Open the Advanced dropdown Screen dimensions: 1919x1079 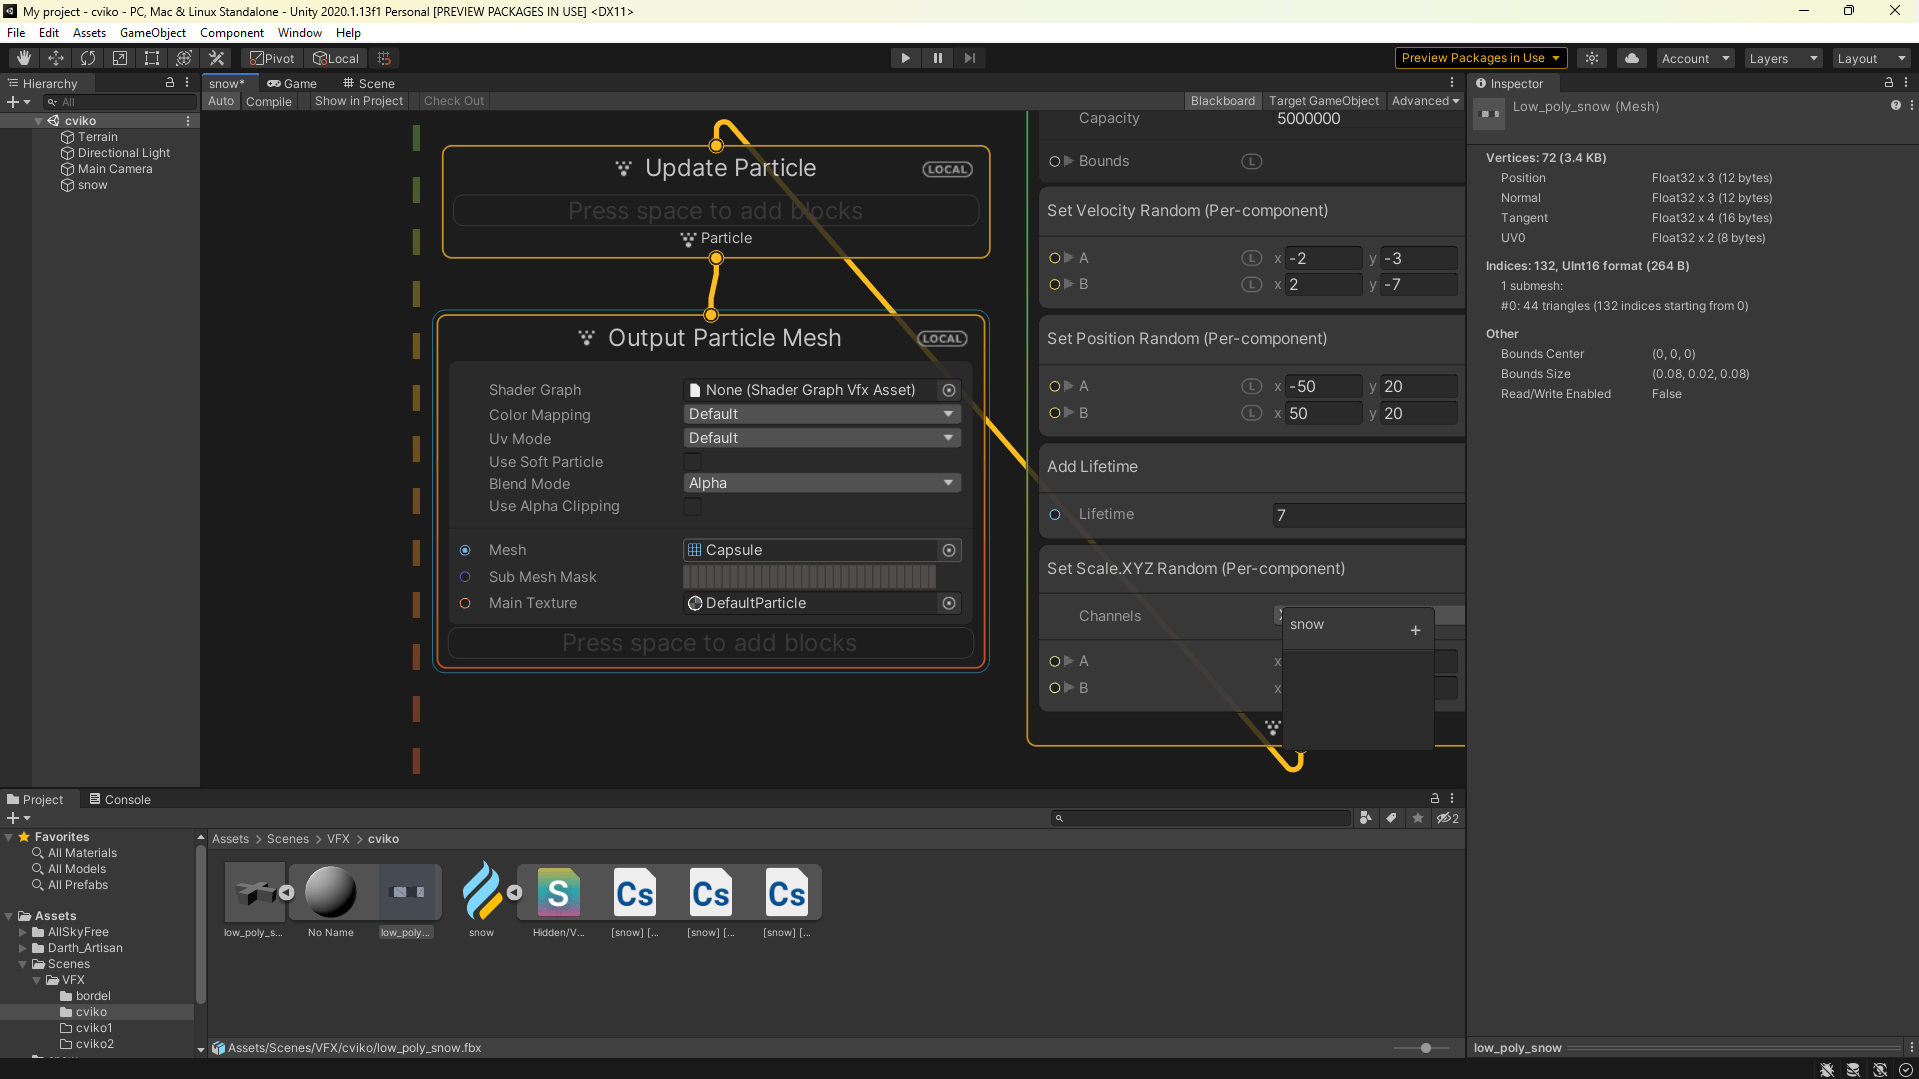[1425, 101]
